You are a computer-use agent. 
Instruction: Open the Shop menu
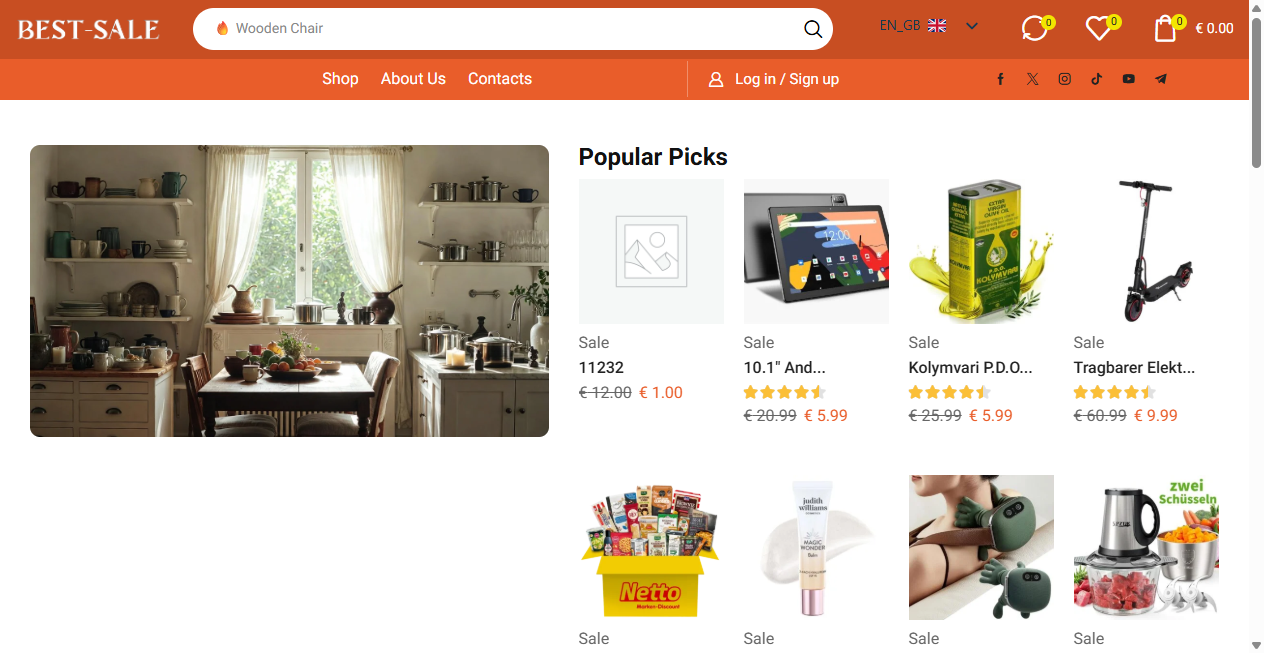(x=340, y=78)
